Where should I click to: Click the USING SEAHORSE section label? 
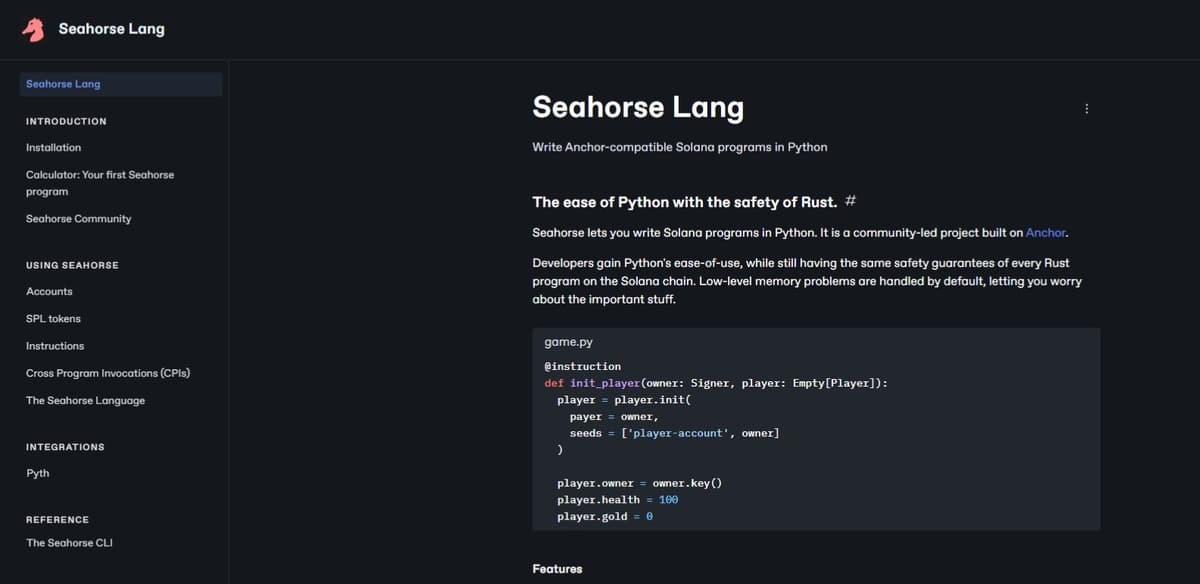click(72, 265)
